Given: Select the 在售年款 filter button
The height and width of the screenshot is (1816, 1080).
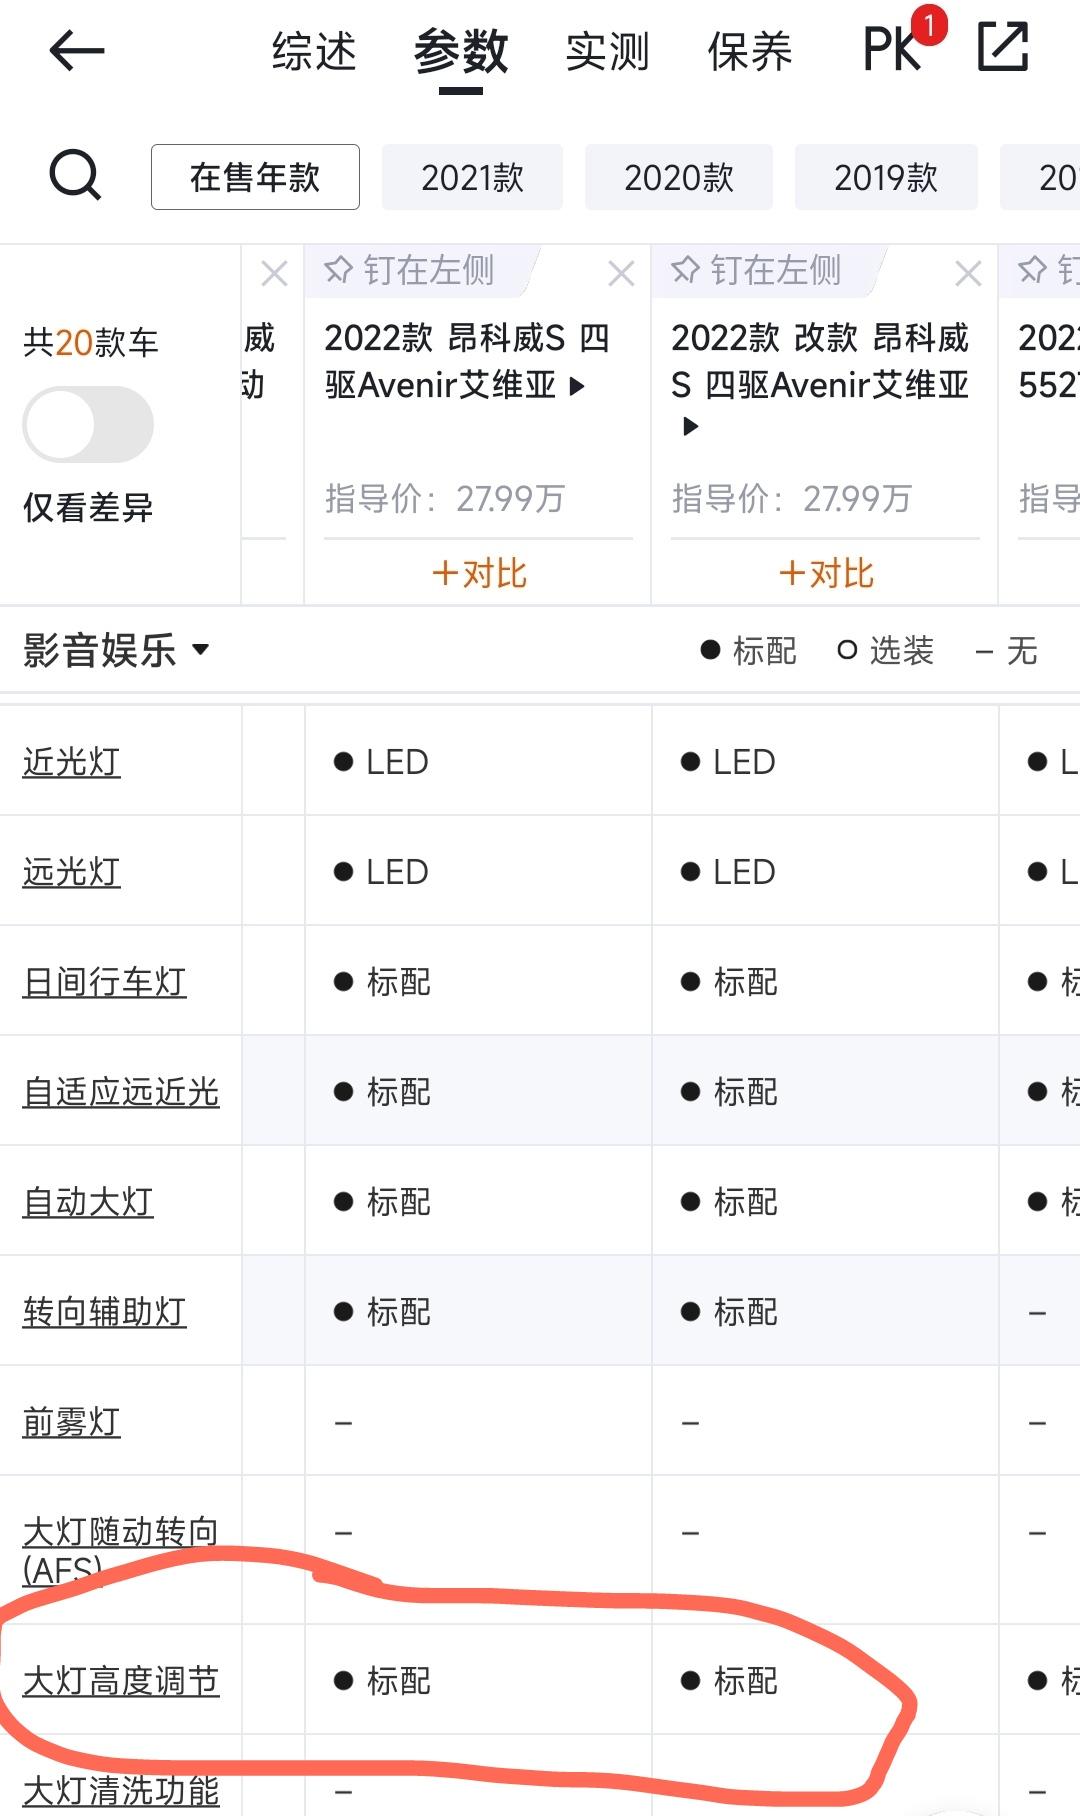Looking at the screenshot, I should click(255, 177).
